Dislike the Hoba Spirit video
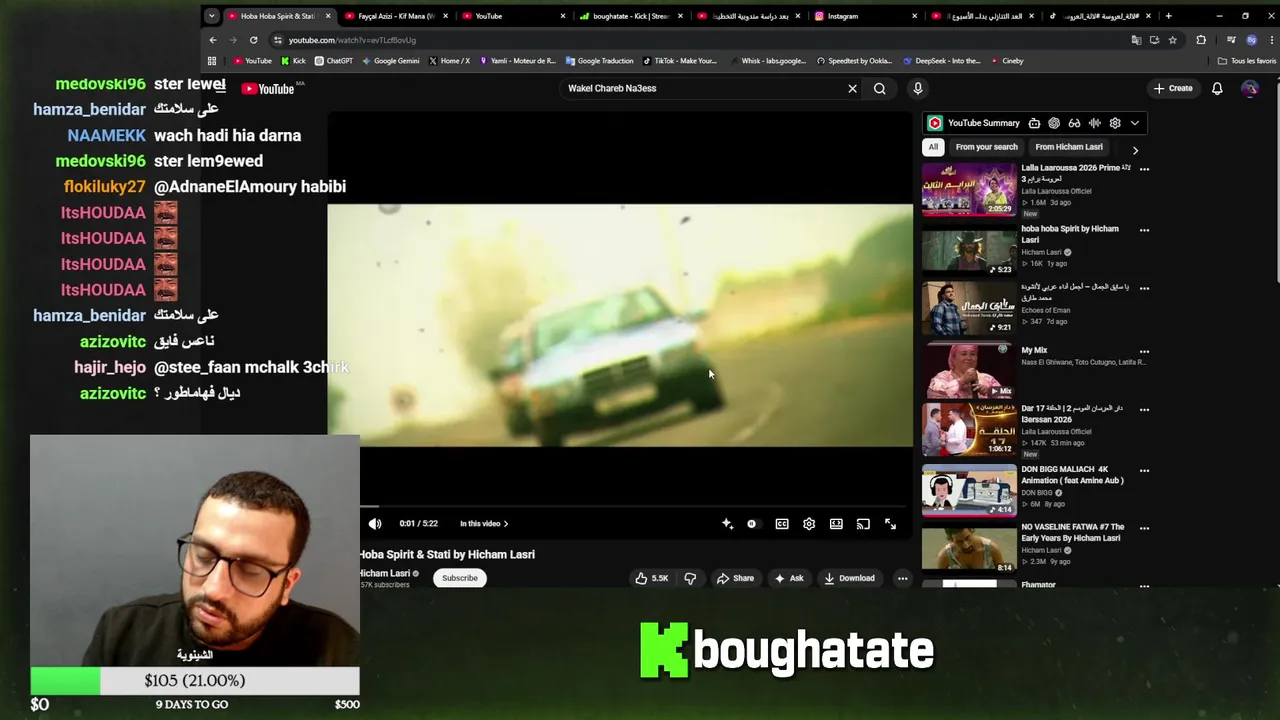This screenshot has width=1280, height=720. [690, 578]
